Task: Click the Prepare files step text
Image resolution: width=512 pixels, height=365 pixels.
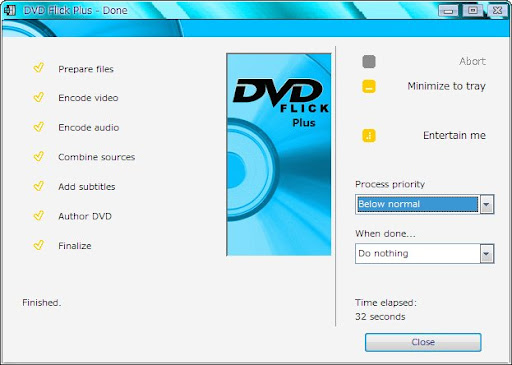Action: (x=86, y=69)
